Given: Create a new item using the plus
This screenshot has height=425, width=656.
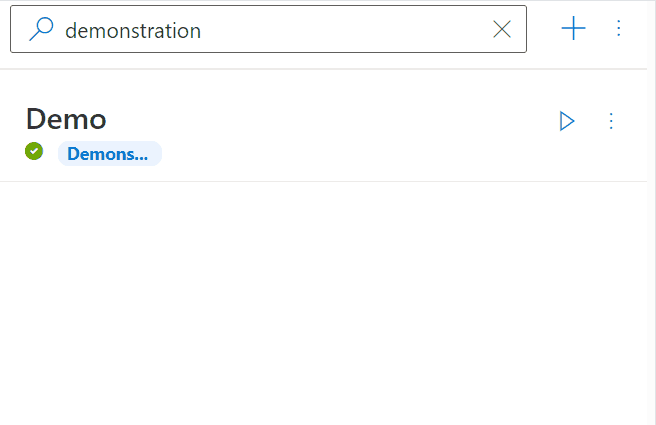Looking at the screenshot, I should coord(573,29).
